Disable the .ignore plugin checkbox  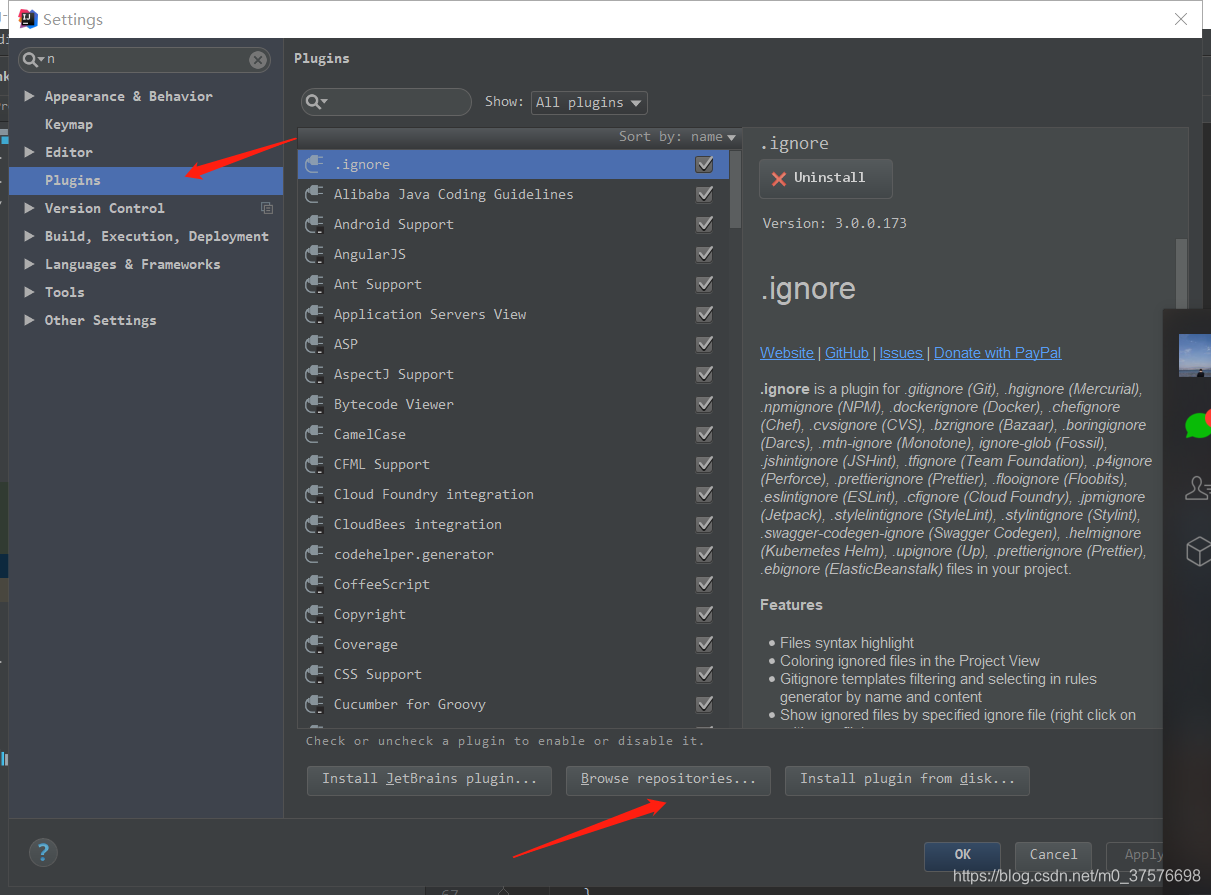pos(704,164)
